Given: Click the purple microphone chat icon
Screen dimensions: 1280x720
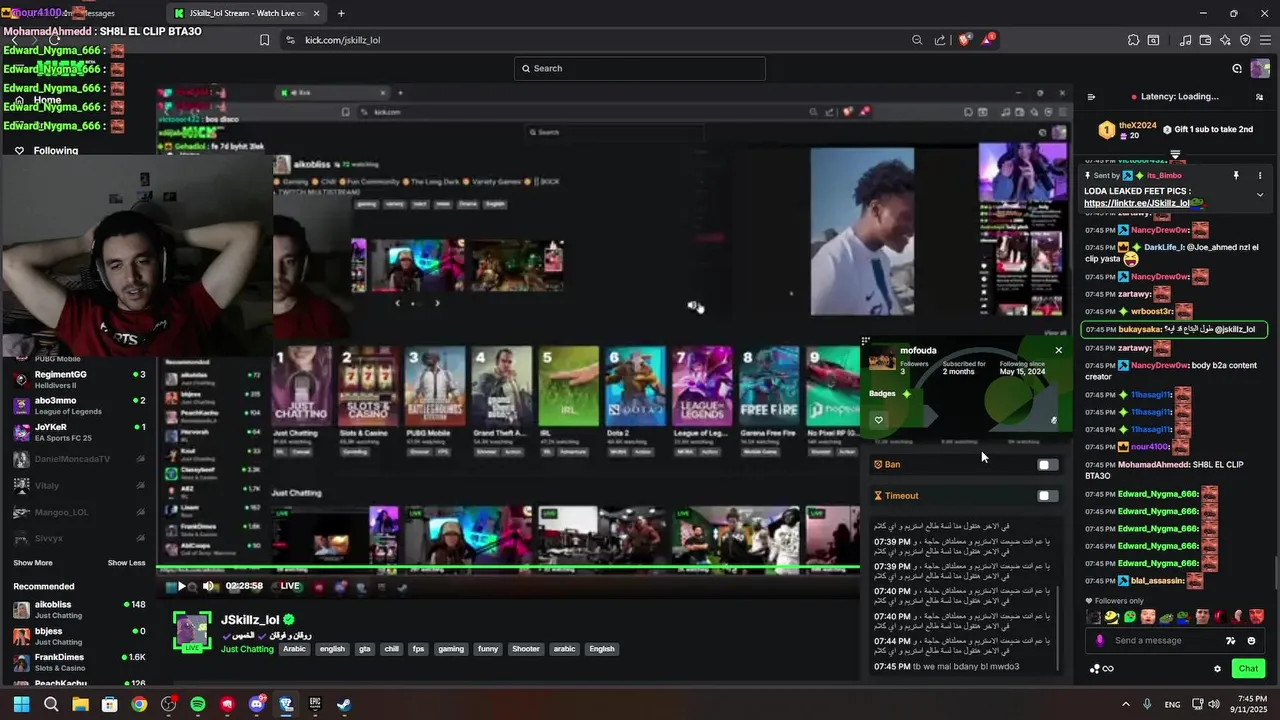Looking at the screenshot, I should (1099, 641).
